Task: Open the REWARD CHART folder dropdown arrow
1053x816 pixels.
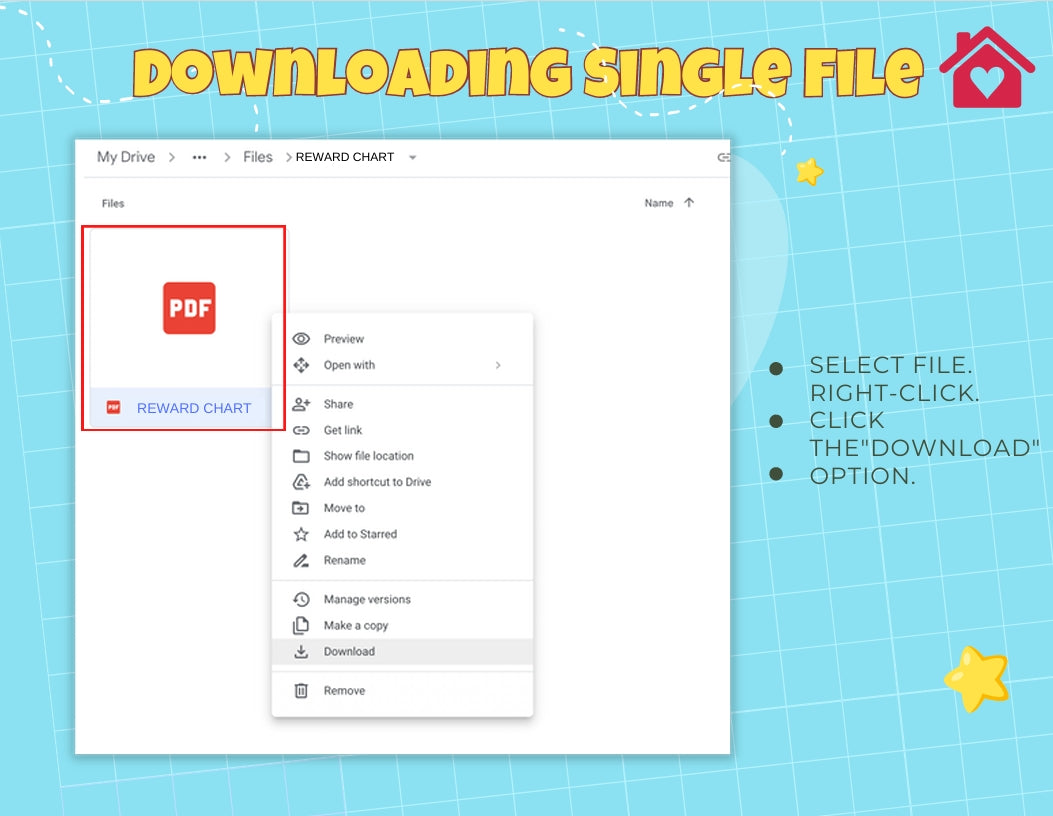Action: 413,158
